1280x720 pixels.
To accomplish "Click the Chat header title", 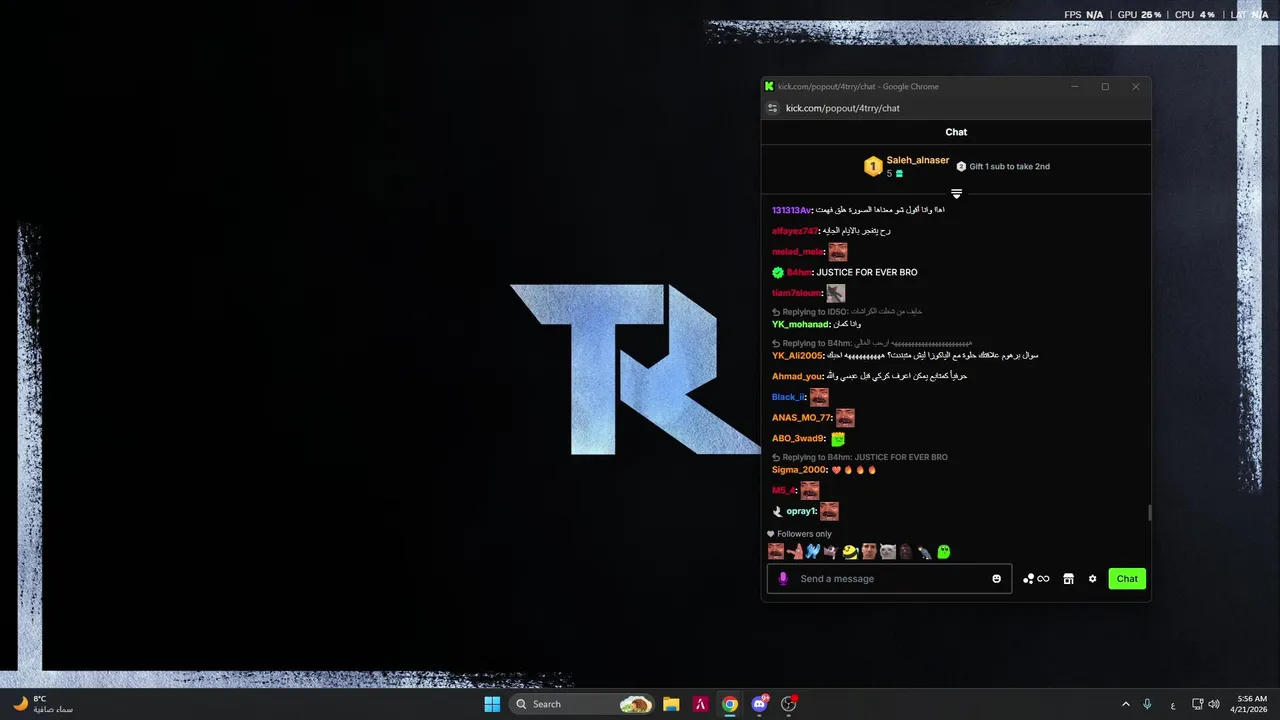I will point(956,132).
